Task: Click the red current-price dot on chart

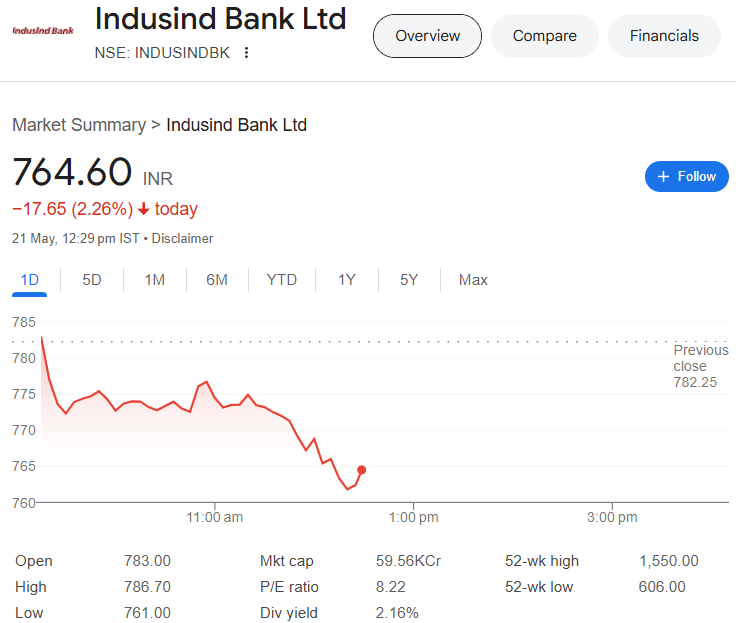Action: coord(361,470)
